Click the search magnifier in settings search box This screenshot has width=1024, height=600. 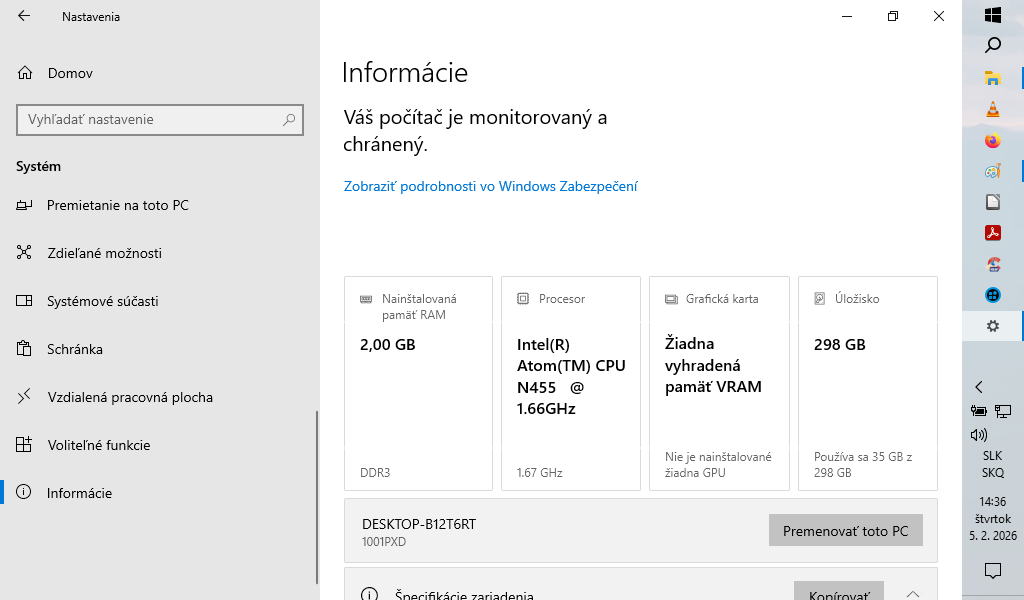click(x=289, y=119)
